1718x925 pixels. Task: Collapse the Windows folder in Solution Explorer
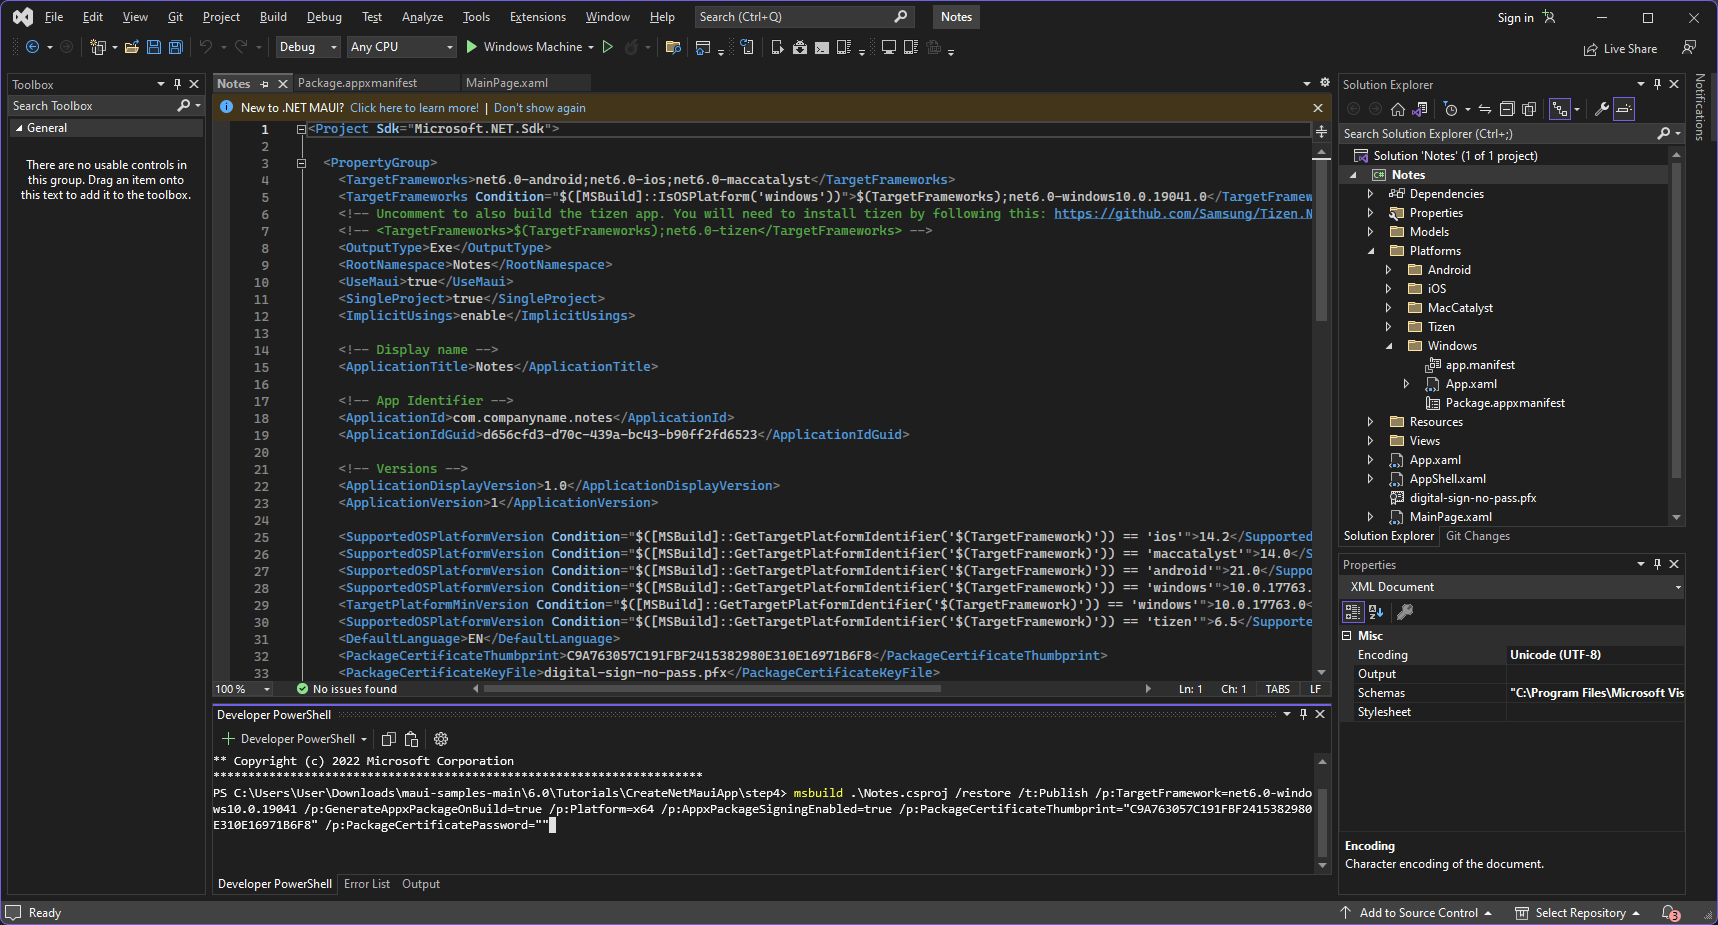pos(1389,346)
